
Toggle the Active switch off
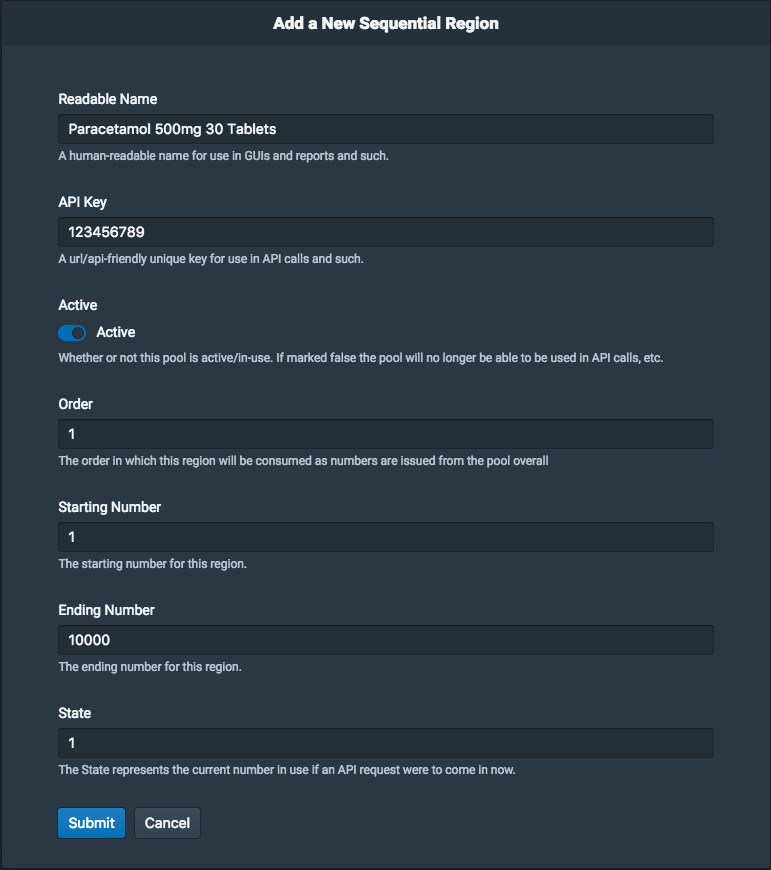click(x=72, y=332)
